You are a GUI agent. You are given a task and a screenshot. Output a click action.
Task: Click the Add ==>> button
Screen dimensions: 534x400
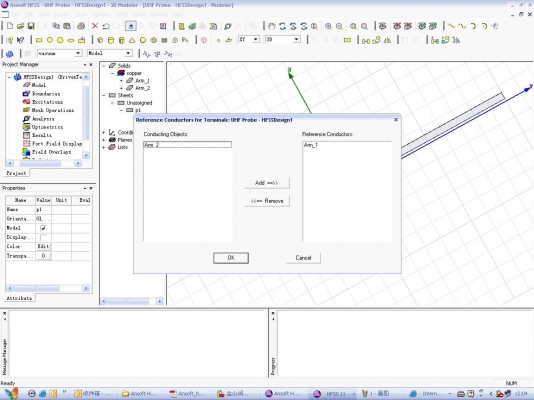(x=267, y=183)
